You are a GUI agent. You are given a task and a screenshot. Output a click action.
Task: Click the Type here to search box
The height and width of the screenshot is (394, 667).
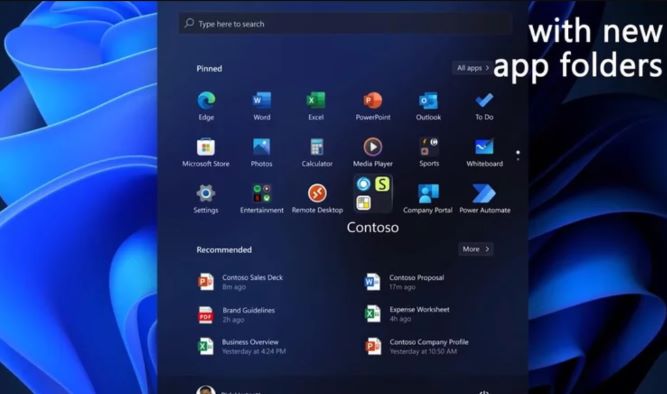[x=345, y=24]
